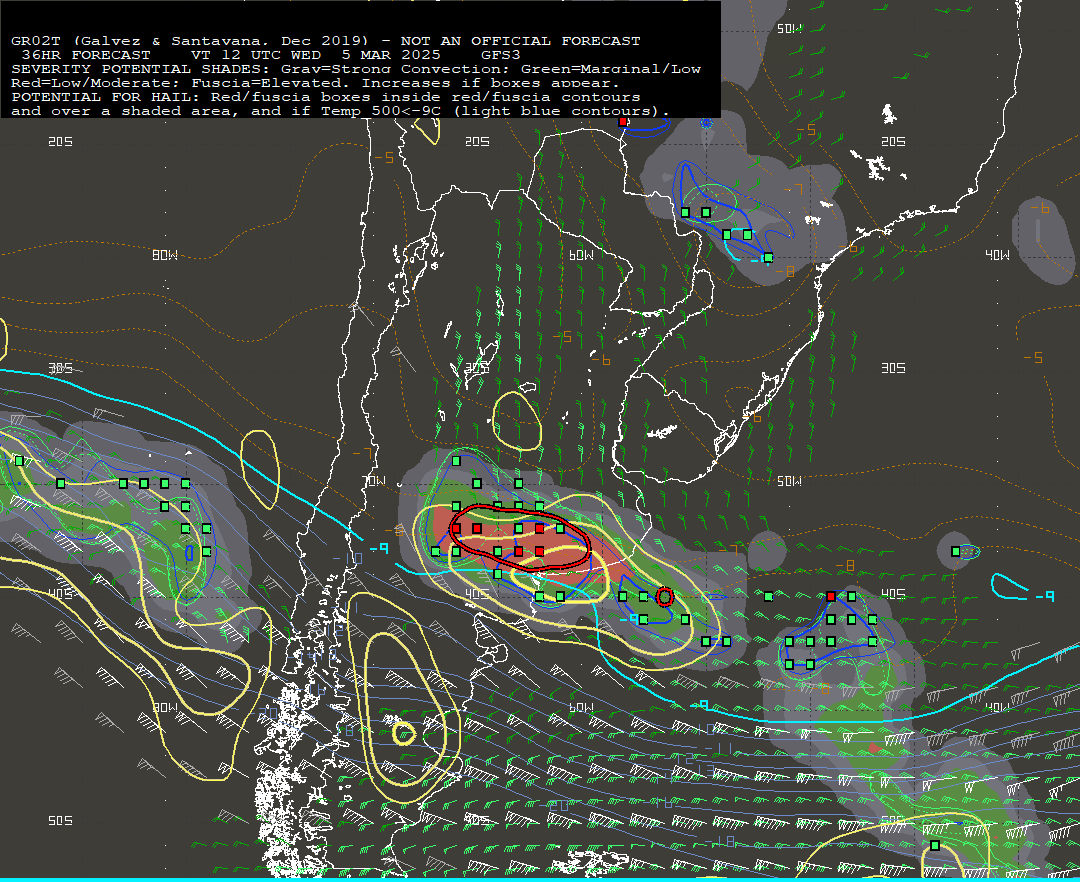Click the leftmost '50S' latitude label
Image resolution: width=1080 pixels, height=882 pixels.
pos(61,821)
